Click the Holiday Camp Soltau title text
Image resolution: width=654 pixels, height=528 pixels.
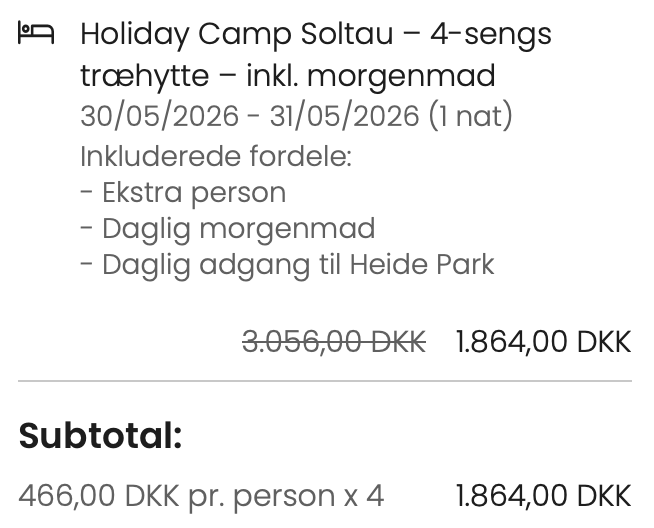click(236, 35)
